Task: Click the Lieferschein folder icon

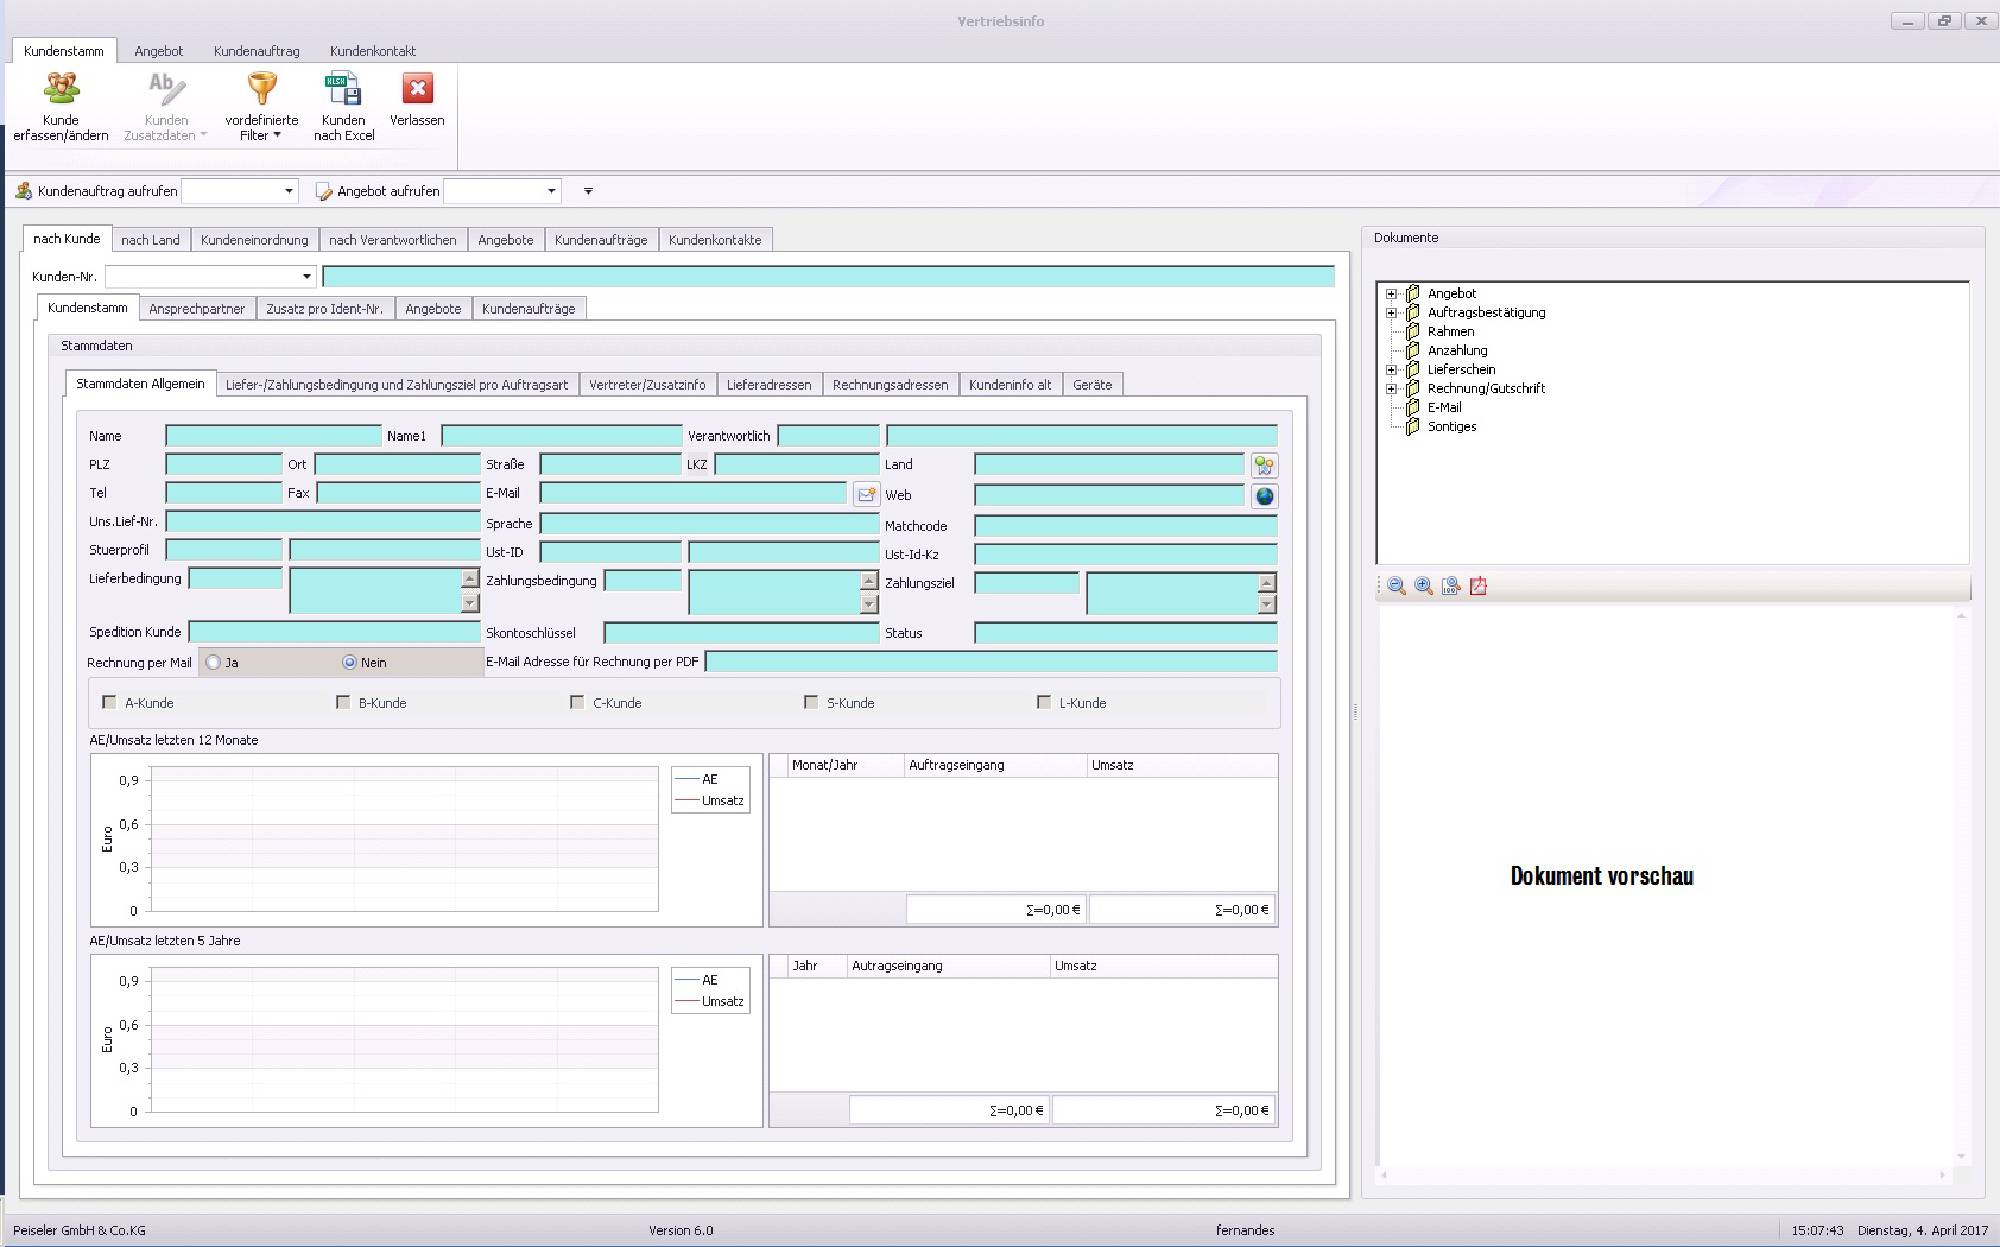Action: (x=1413, y=369)
